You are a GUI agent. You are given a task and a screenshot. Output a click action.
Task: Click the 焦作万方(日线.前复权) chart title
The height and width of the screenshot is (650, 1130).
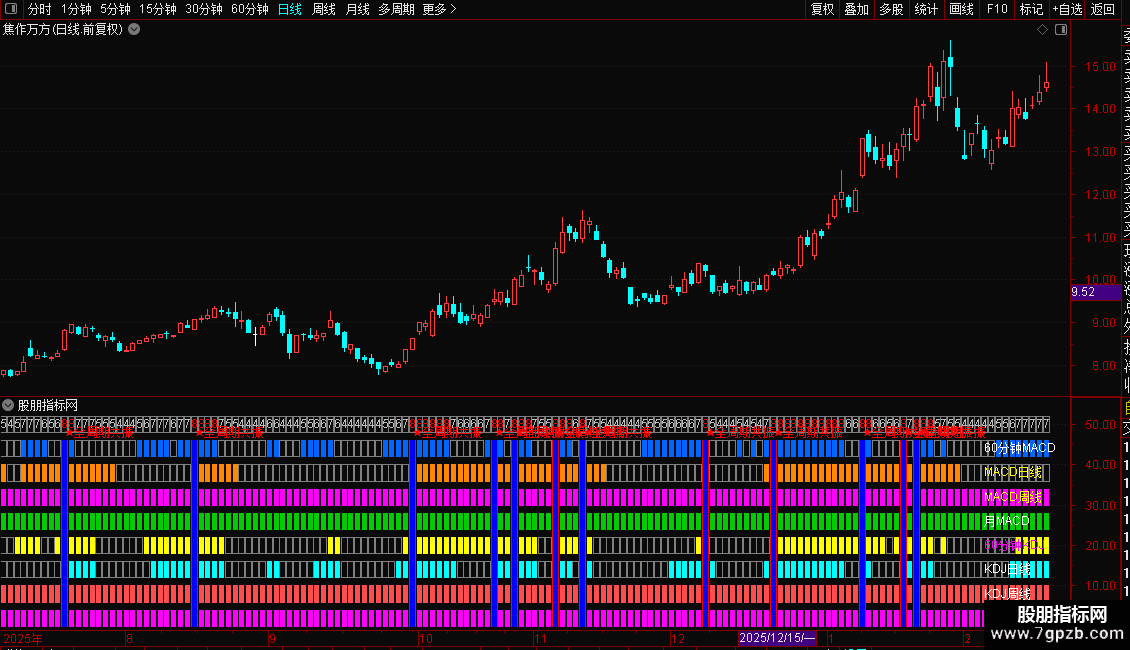coord(63,30)
